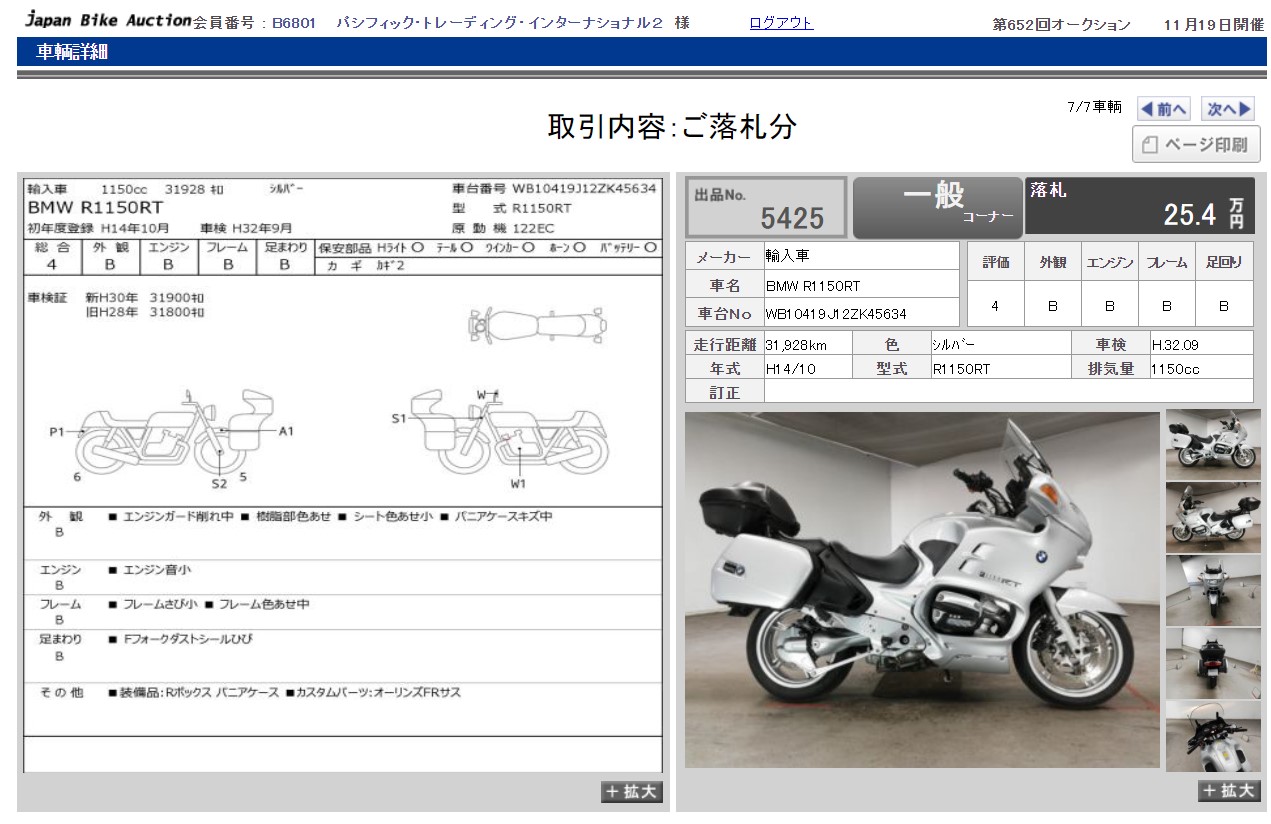The width and height of the screenshot is (1271, 824).
Task: Click the 訂正 row label
Action: pos(725,393)
